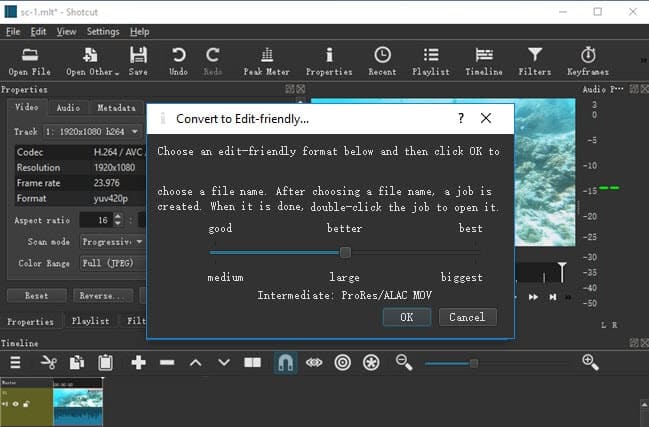
Task: Click the timeline zoom in magnifier
Action: click(x=590, y=363)
